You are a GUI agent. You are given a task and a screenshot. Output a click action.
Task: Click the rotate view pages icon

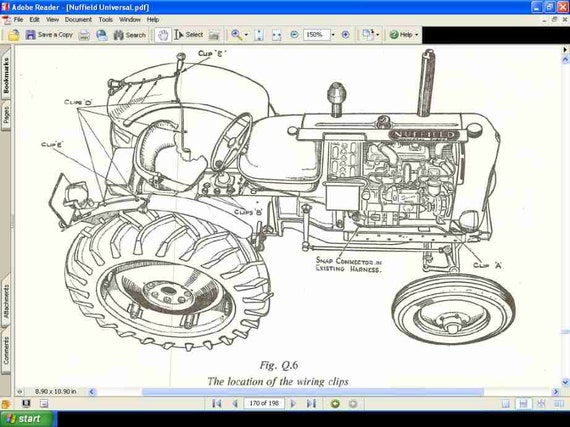[368, 35]
